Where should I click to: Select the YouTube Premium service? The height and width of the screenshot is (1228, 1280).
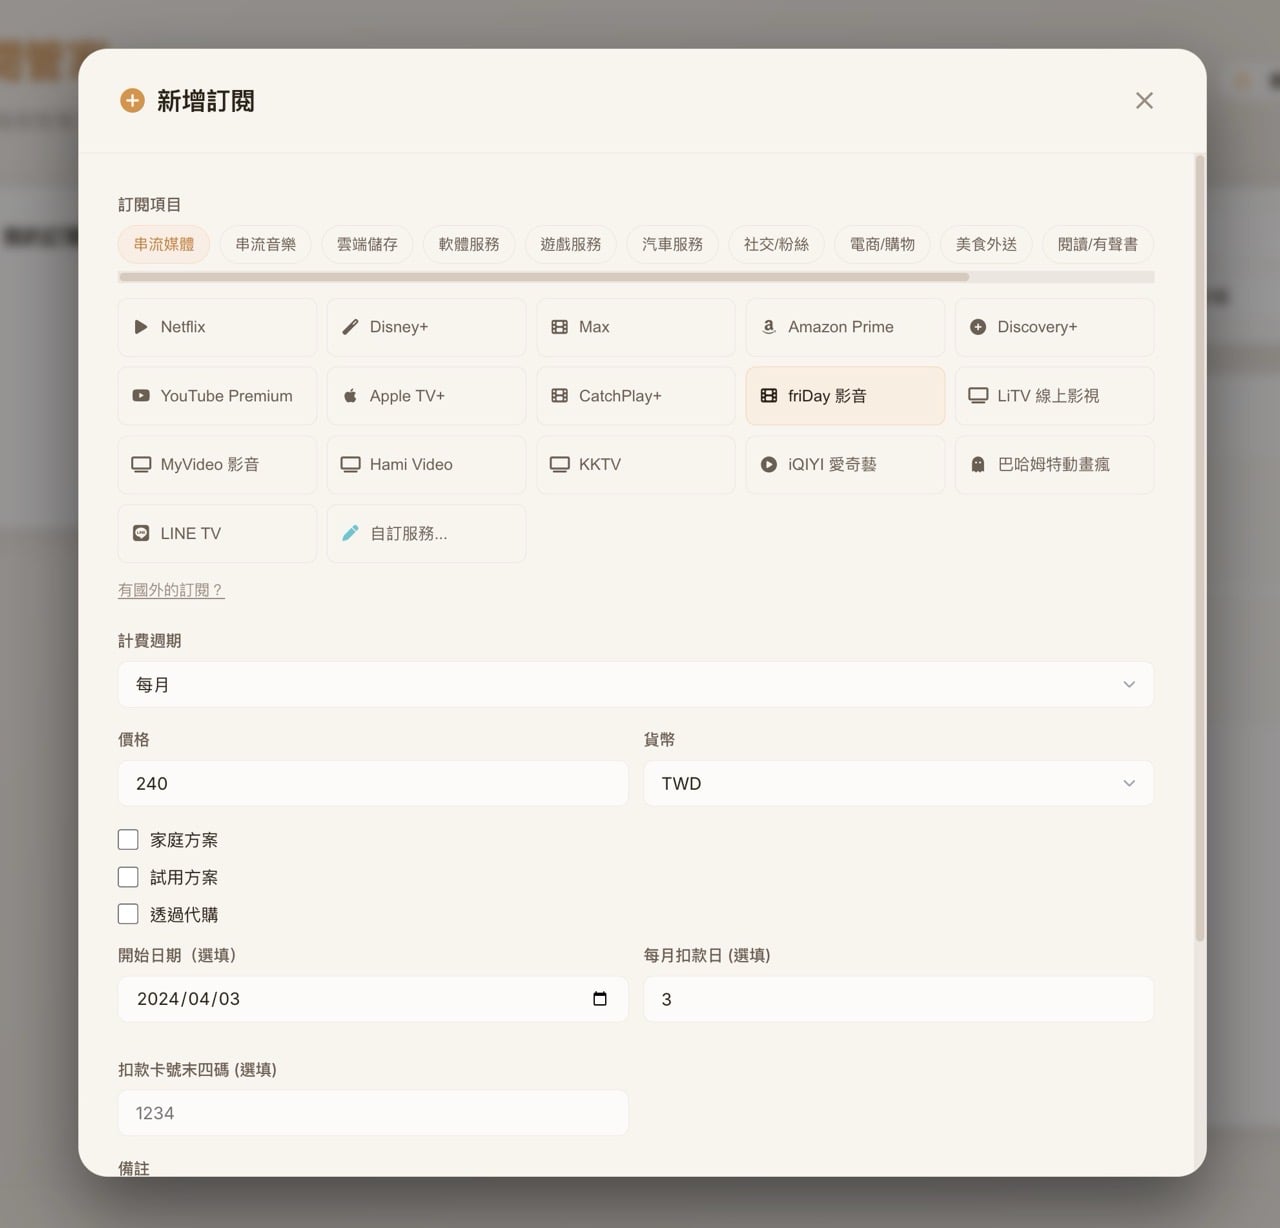pyautogui.click(x=216, y=395)
